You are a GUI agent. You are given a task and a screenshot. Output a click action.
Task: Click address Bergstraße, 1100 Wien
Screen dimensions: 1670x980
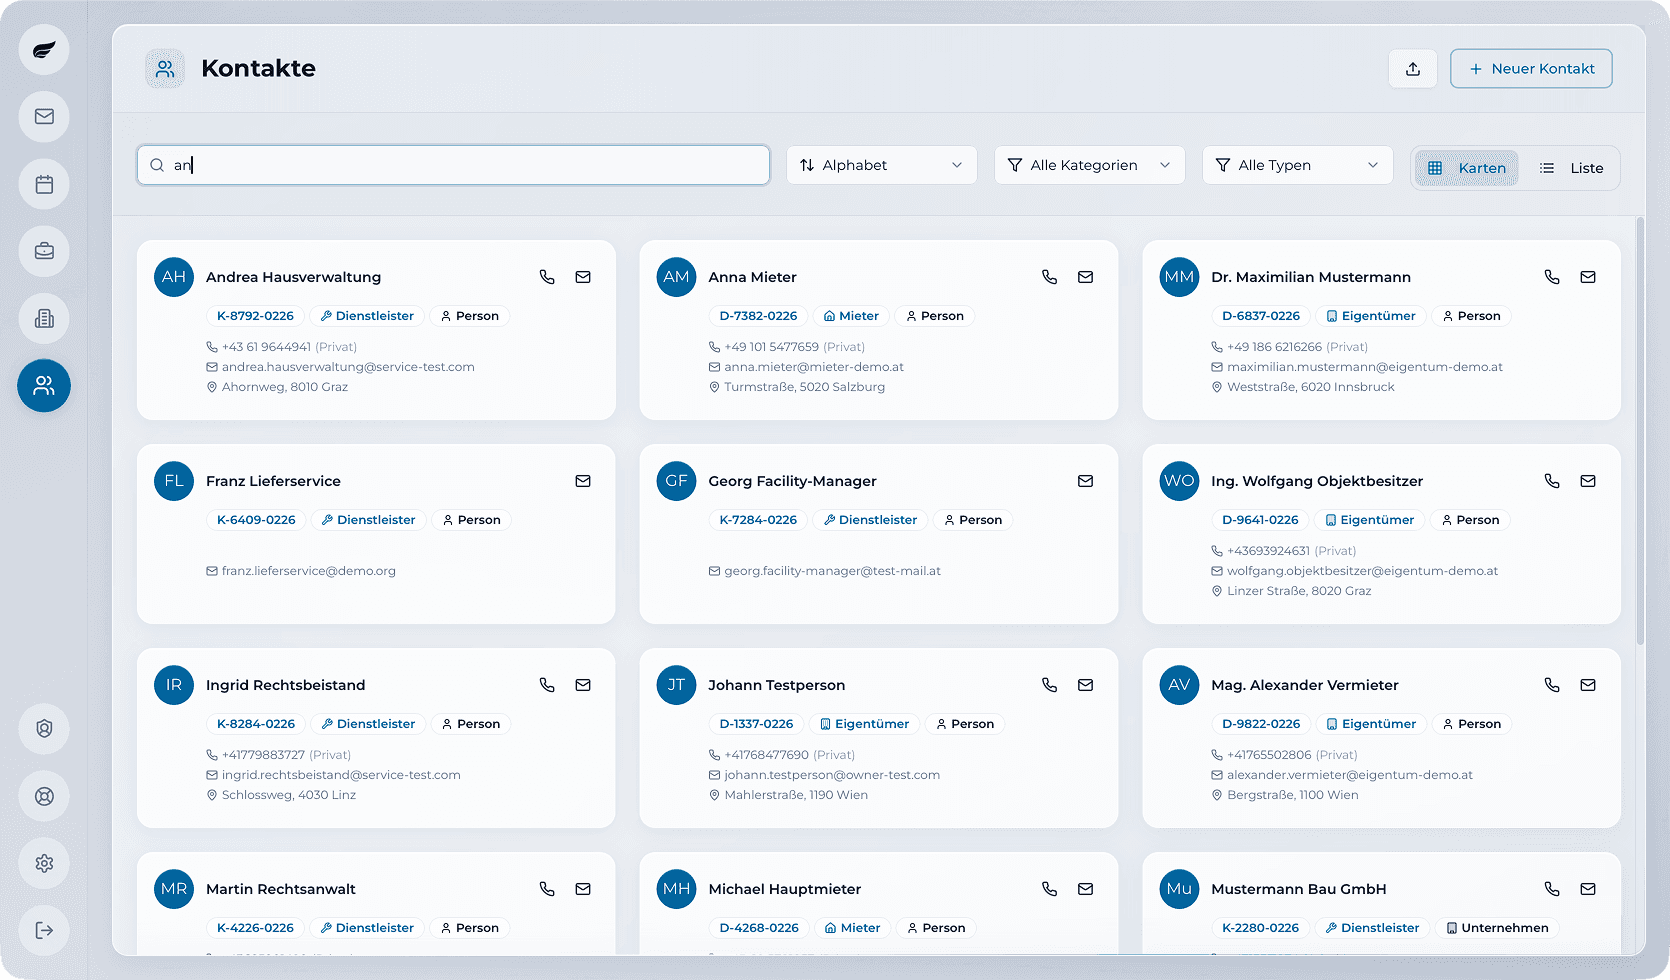point(1292,795)
